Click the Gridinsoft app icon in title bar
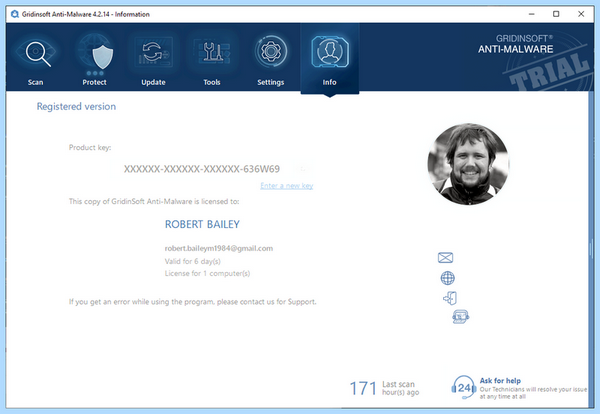This screenshot has height=414, width=600. click(15, 14)
